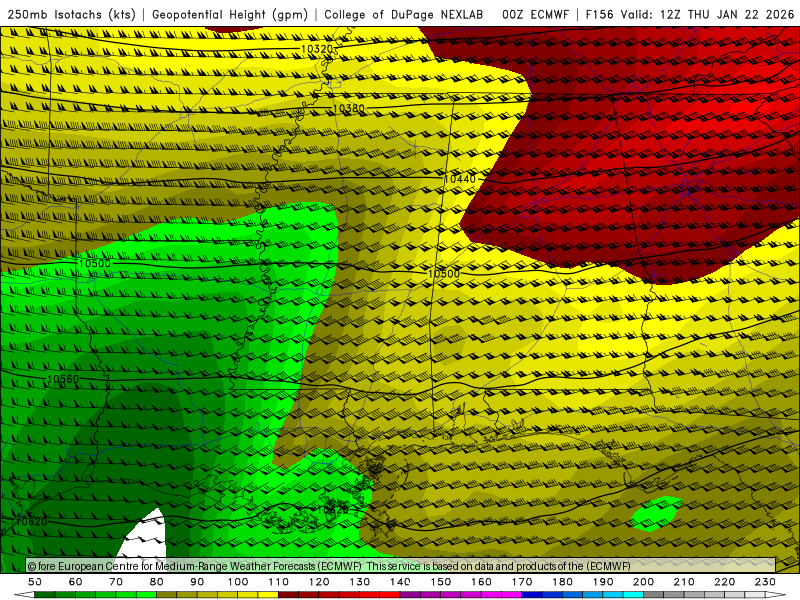Click the legend value 230
Image resolution: width=800 pixels, height=600 pixels.
(x=765, y=582)
